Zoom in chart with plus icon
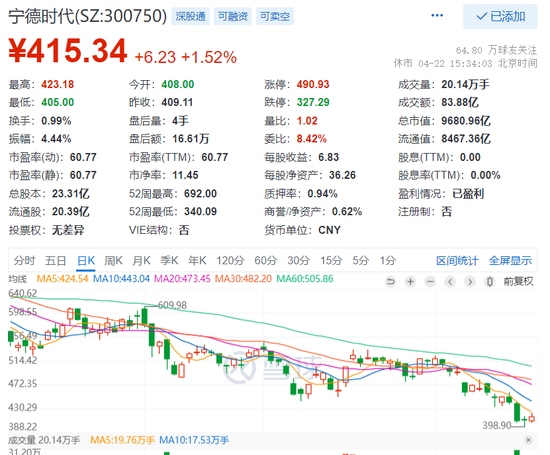This screenshot has width=550, height=455. pos(410,281)
